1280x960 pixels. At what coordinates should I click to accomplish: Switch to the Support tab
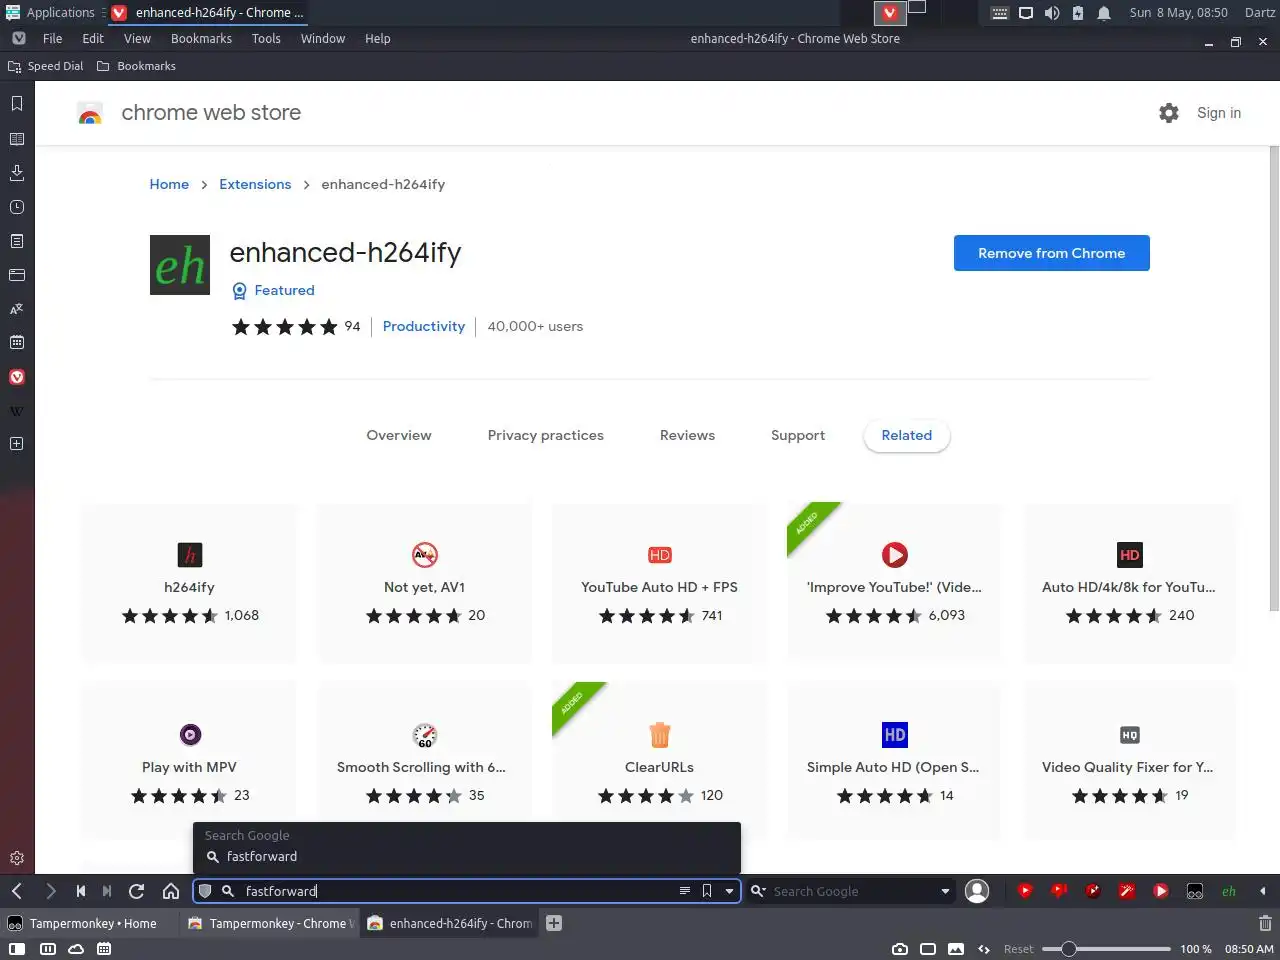798,435
